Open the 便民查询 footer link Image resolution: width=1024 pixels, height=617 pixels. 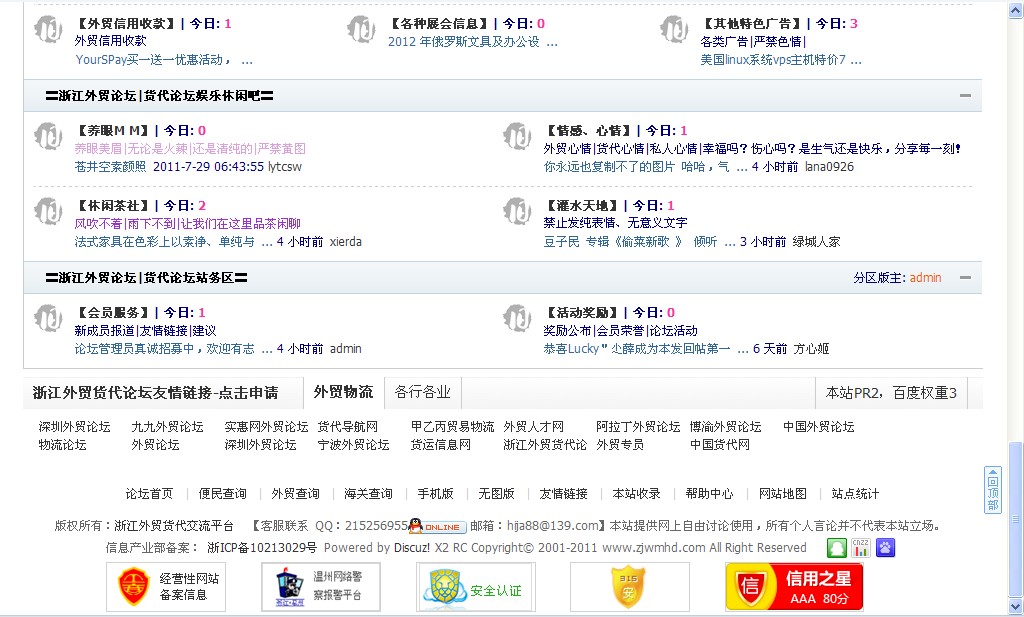pos(223,494)
